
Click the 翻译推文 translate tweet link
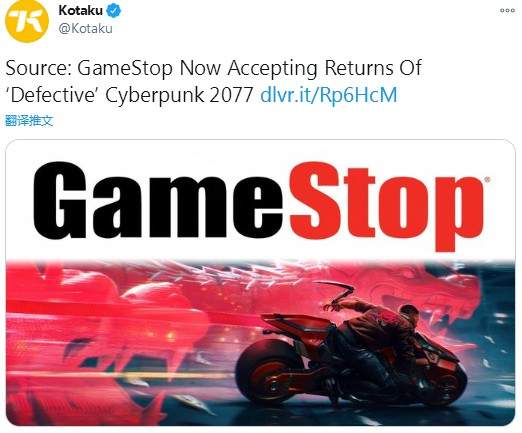point(29,120)
